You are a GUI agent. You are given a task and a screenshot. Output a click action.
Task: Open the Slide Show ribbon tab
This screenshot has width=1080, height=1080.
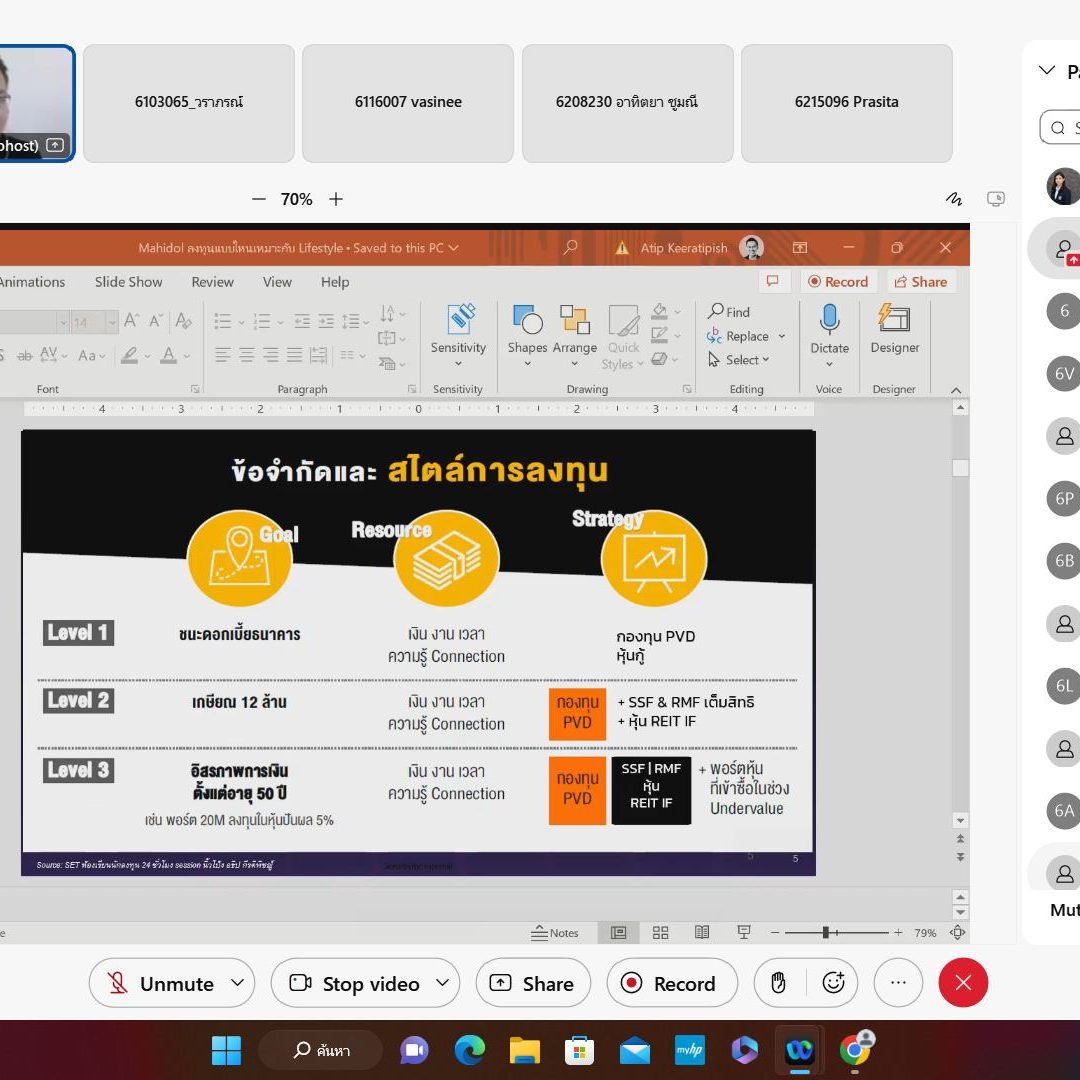pyautogui.click(x=128, y=282)
